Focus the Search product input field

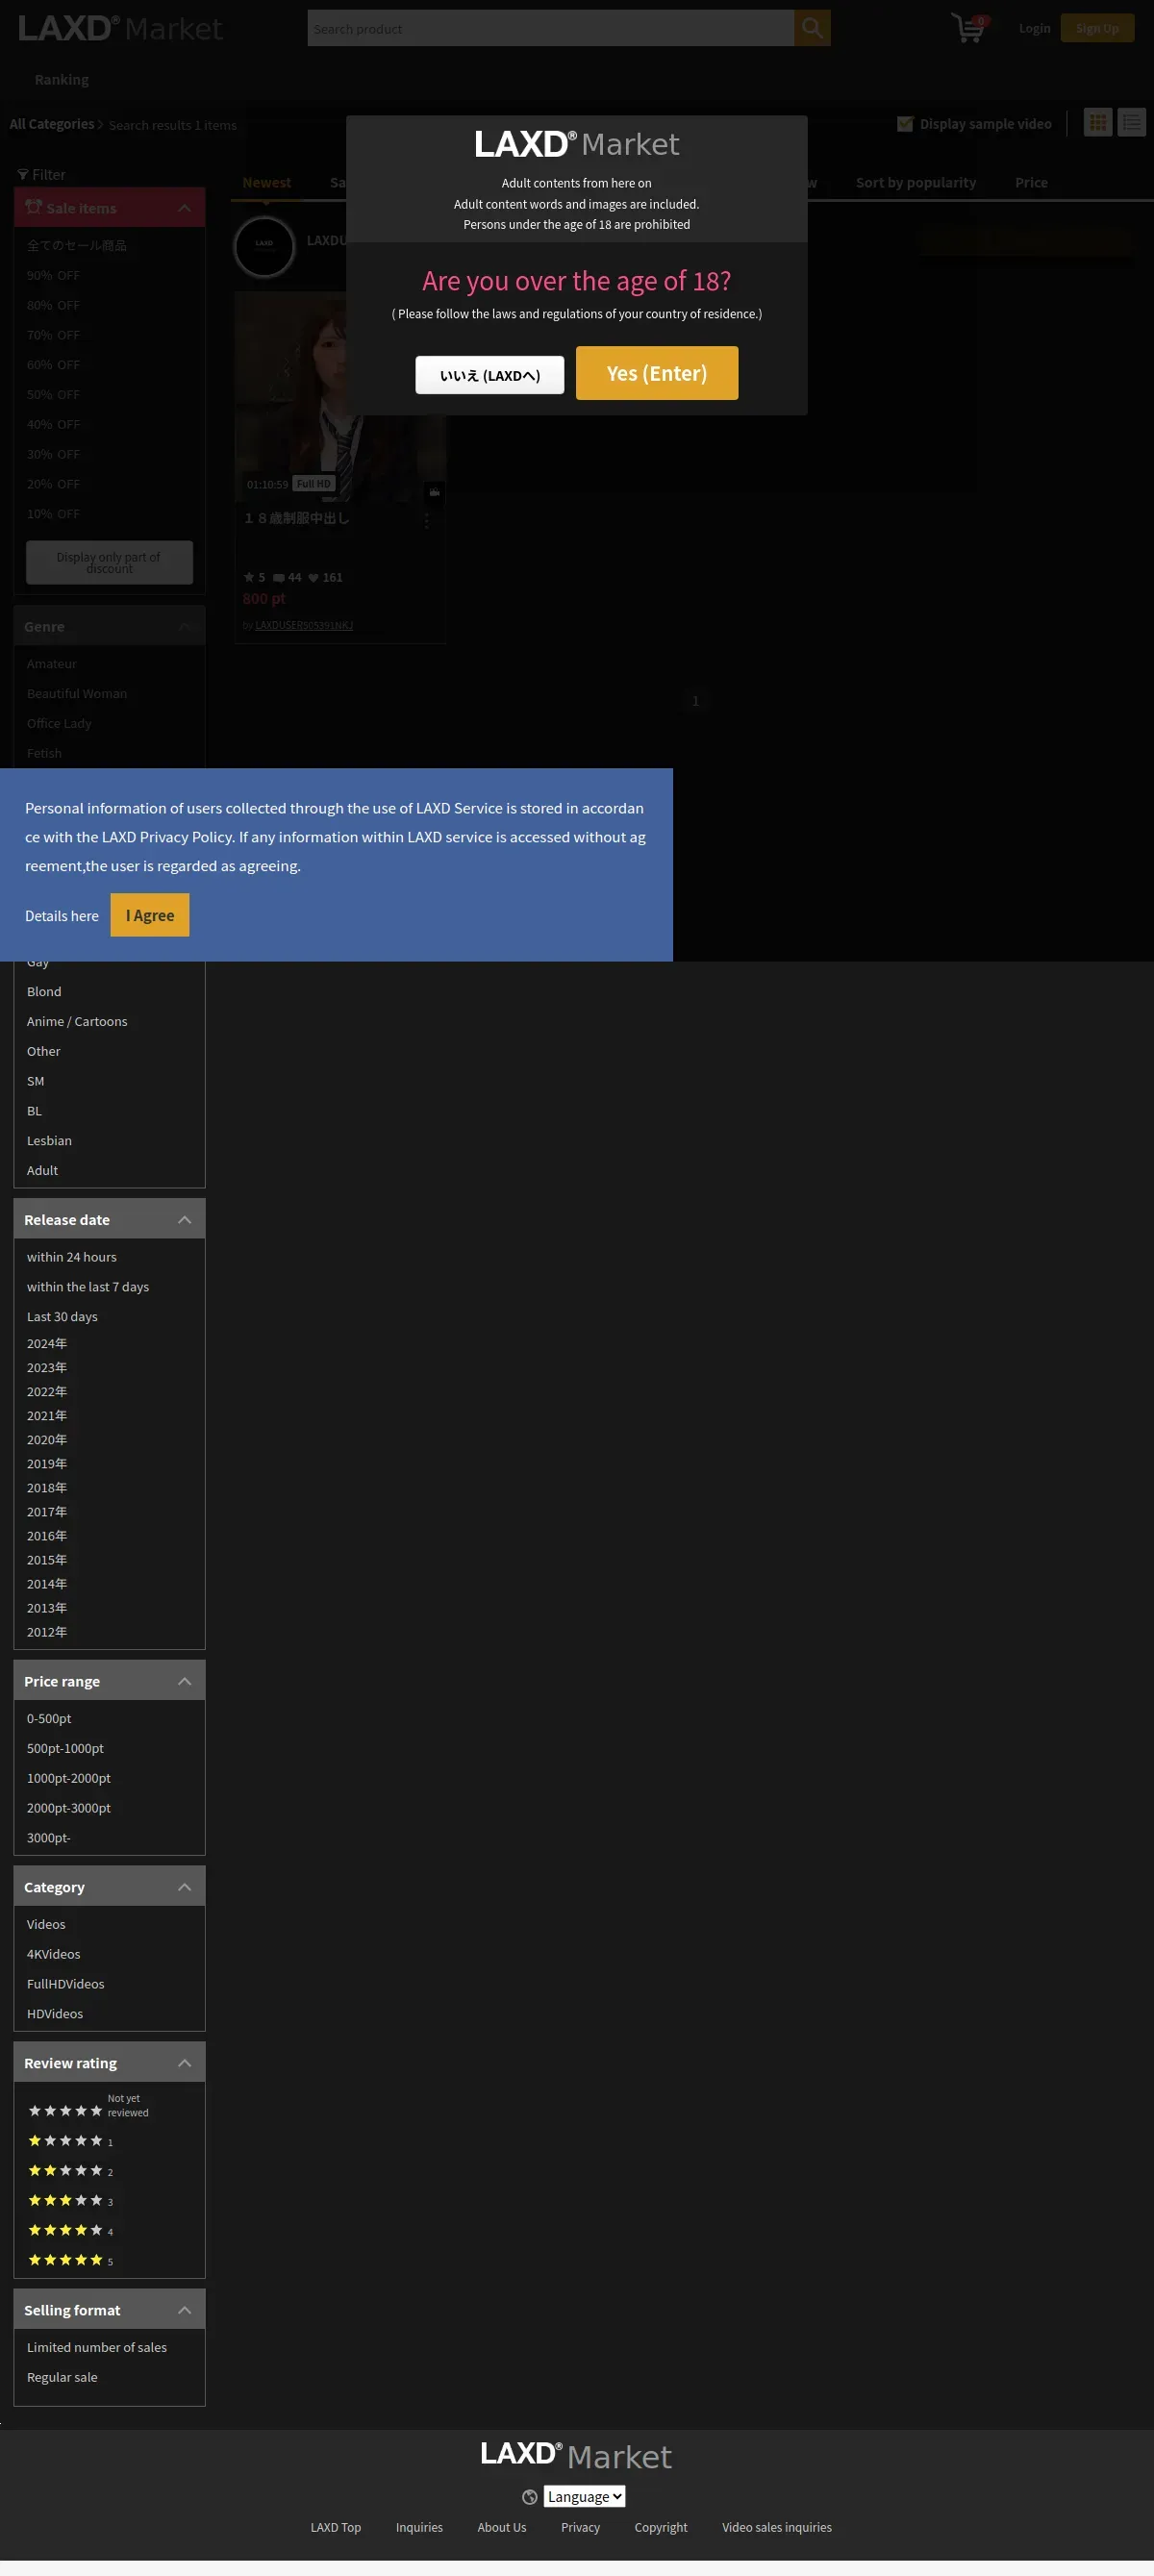[551, 28]
